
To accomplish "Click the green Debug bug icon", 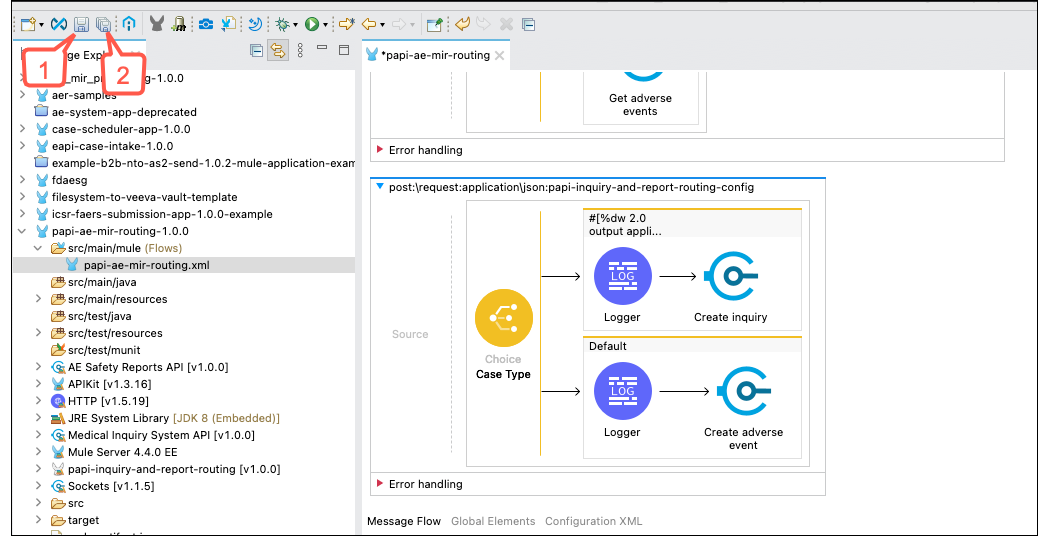I will point(283,24).
